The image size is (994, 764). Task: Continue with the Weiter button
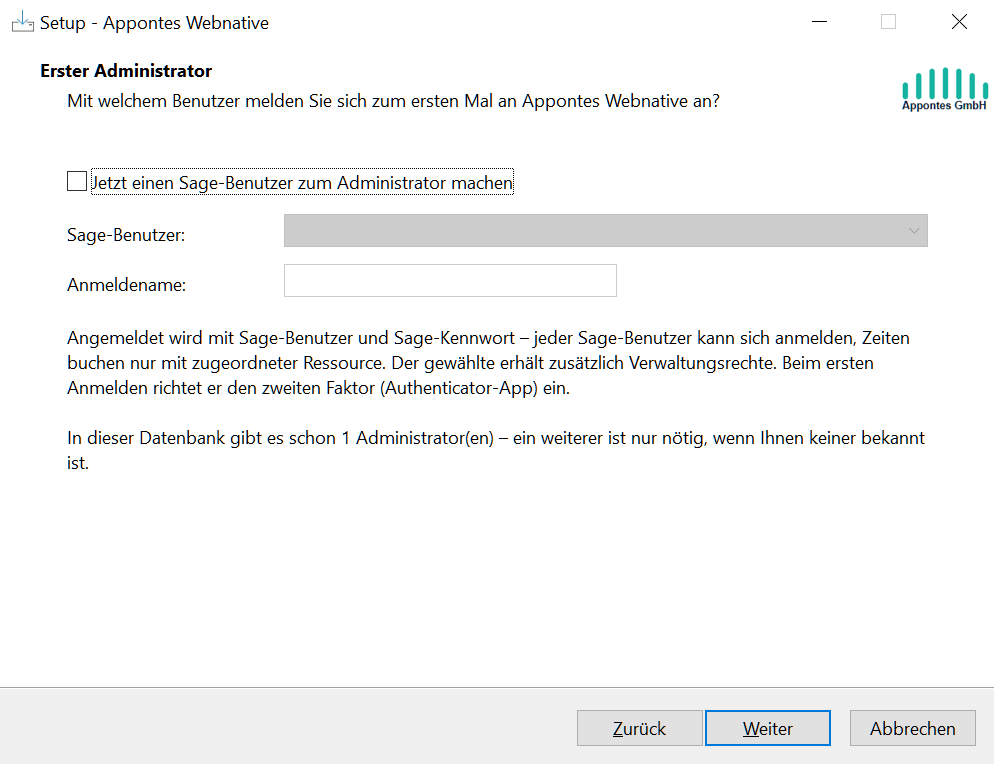click(768, 728)
